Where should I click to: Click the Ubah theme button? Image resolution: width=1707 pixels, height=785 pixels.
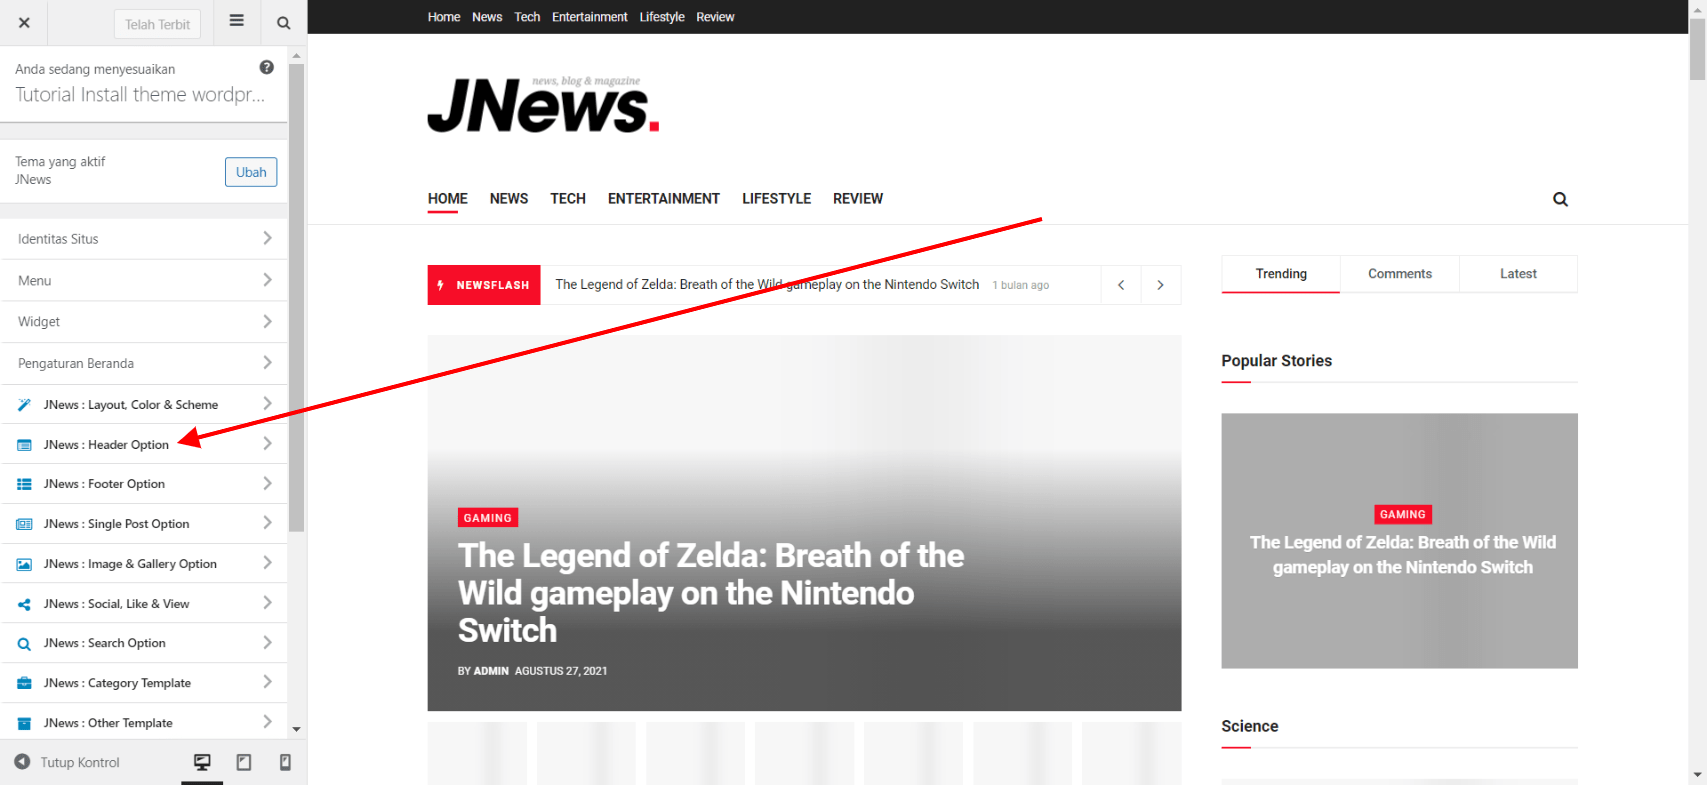251,172
